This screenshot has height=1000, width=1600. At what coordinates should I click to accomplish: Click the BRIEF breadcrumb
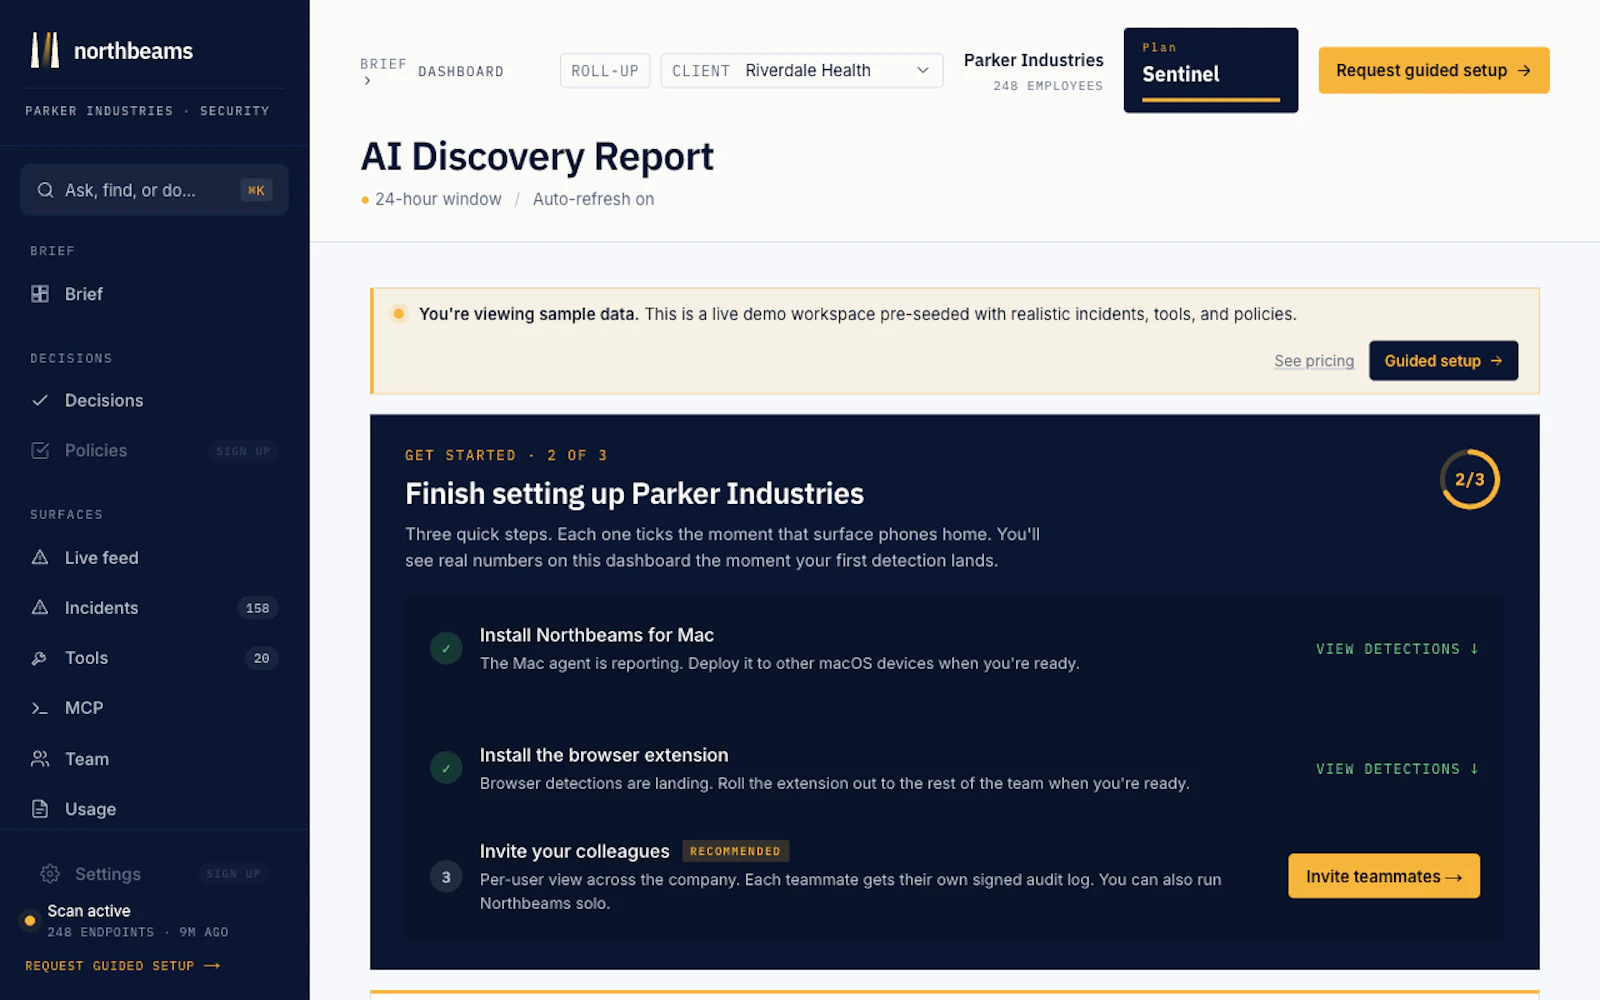tap(383, 64)
